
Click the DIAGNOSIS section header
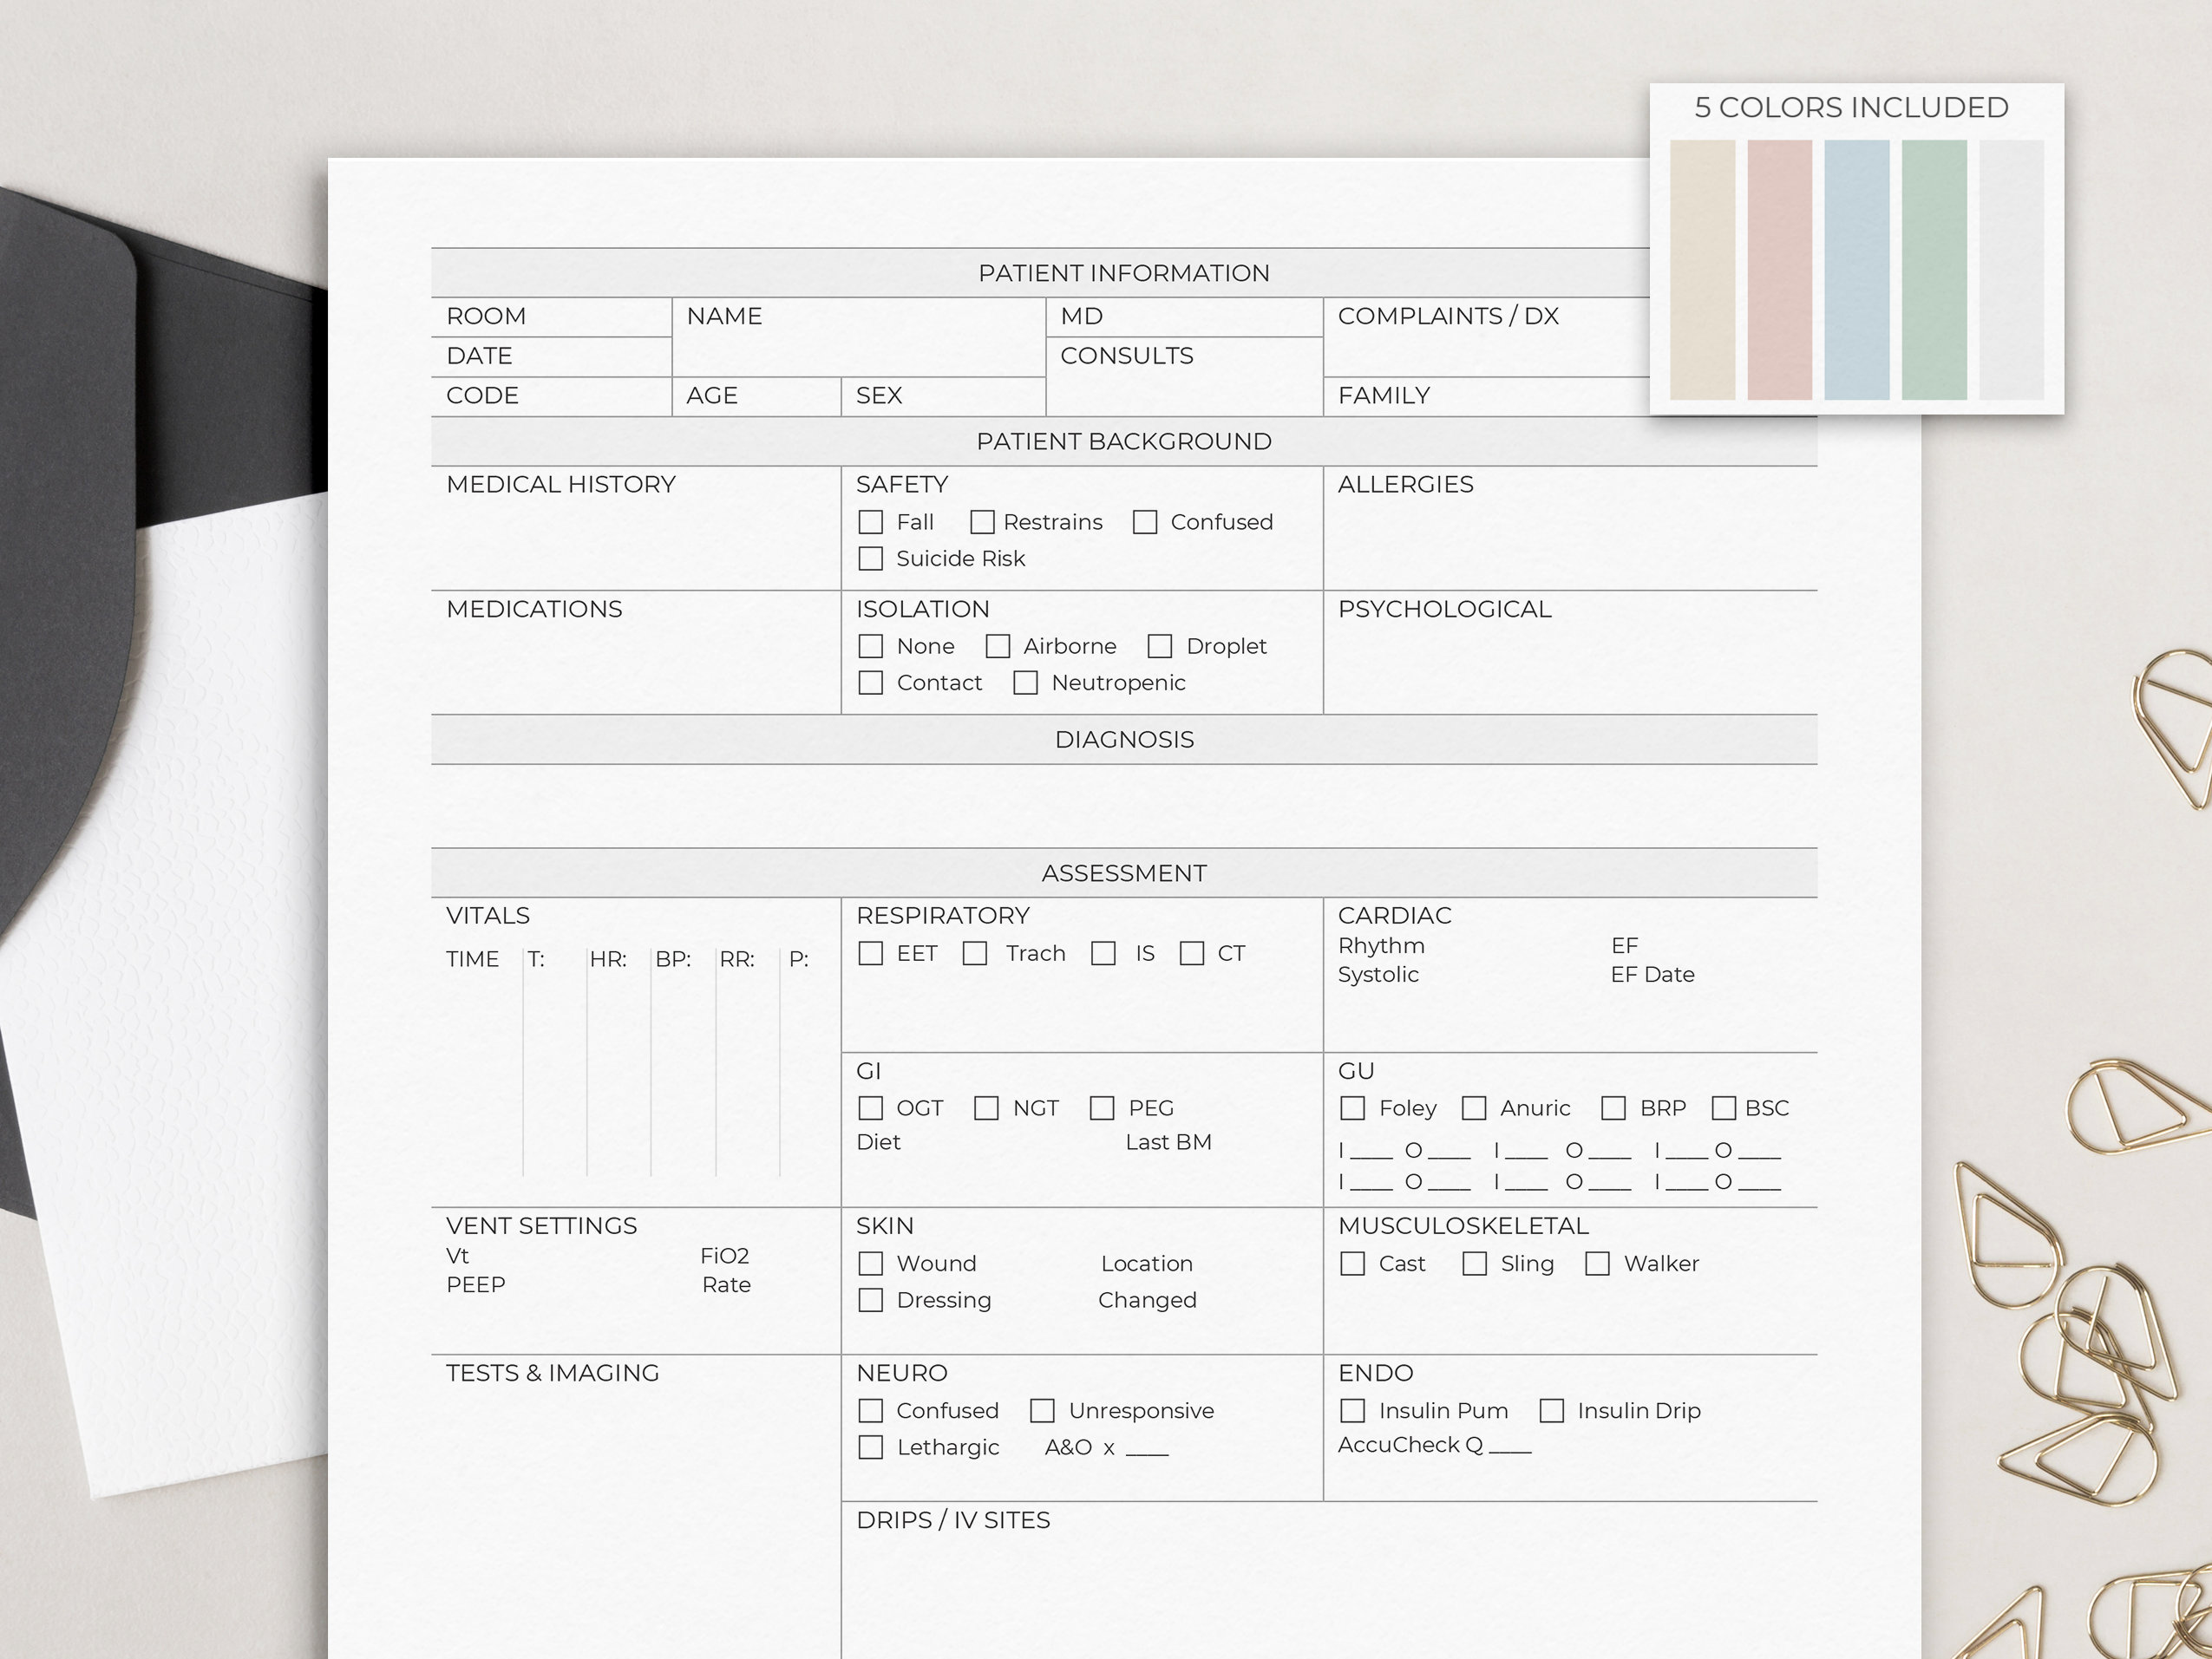(x=1124, y=740)
